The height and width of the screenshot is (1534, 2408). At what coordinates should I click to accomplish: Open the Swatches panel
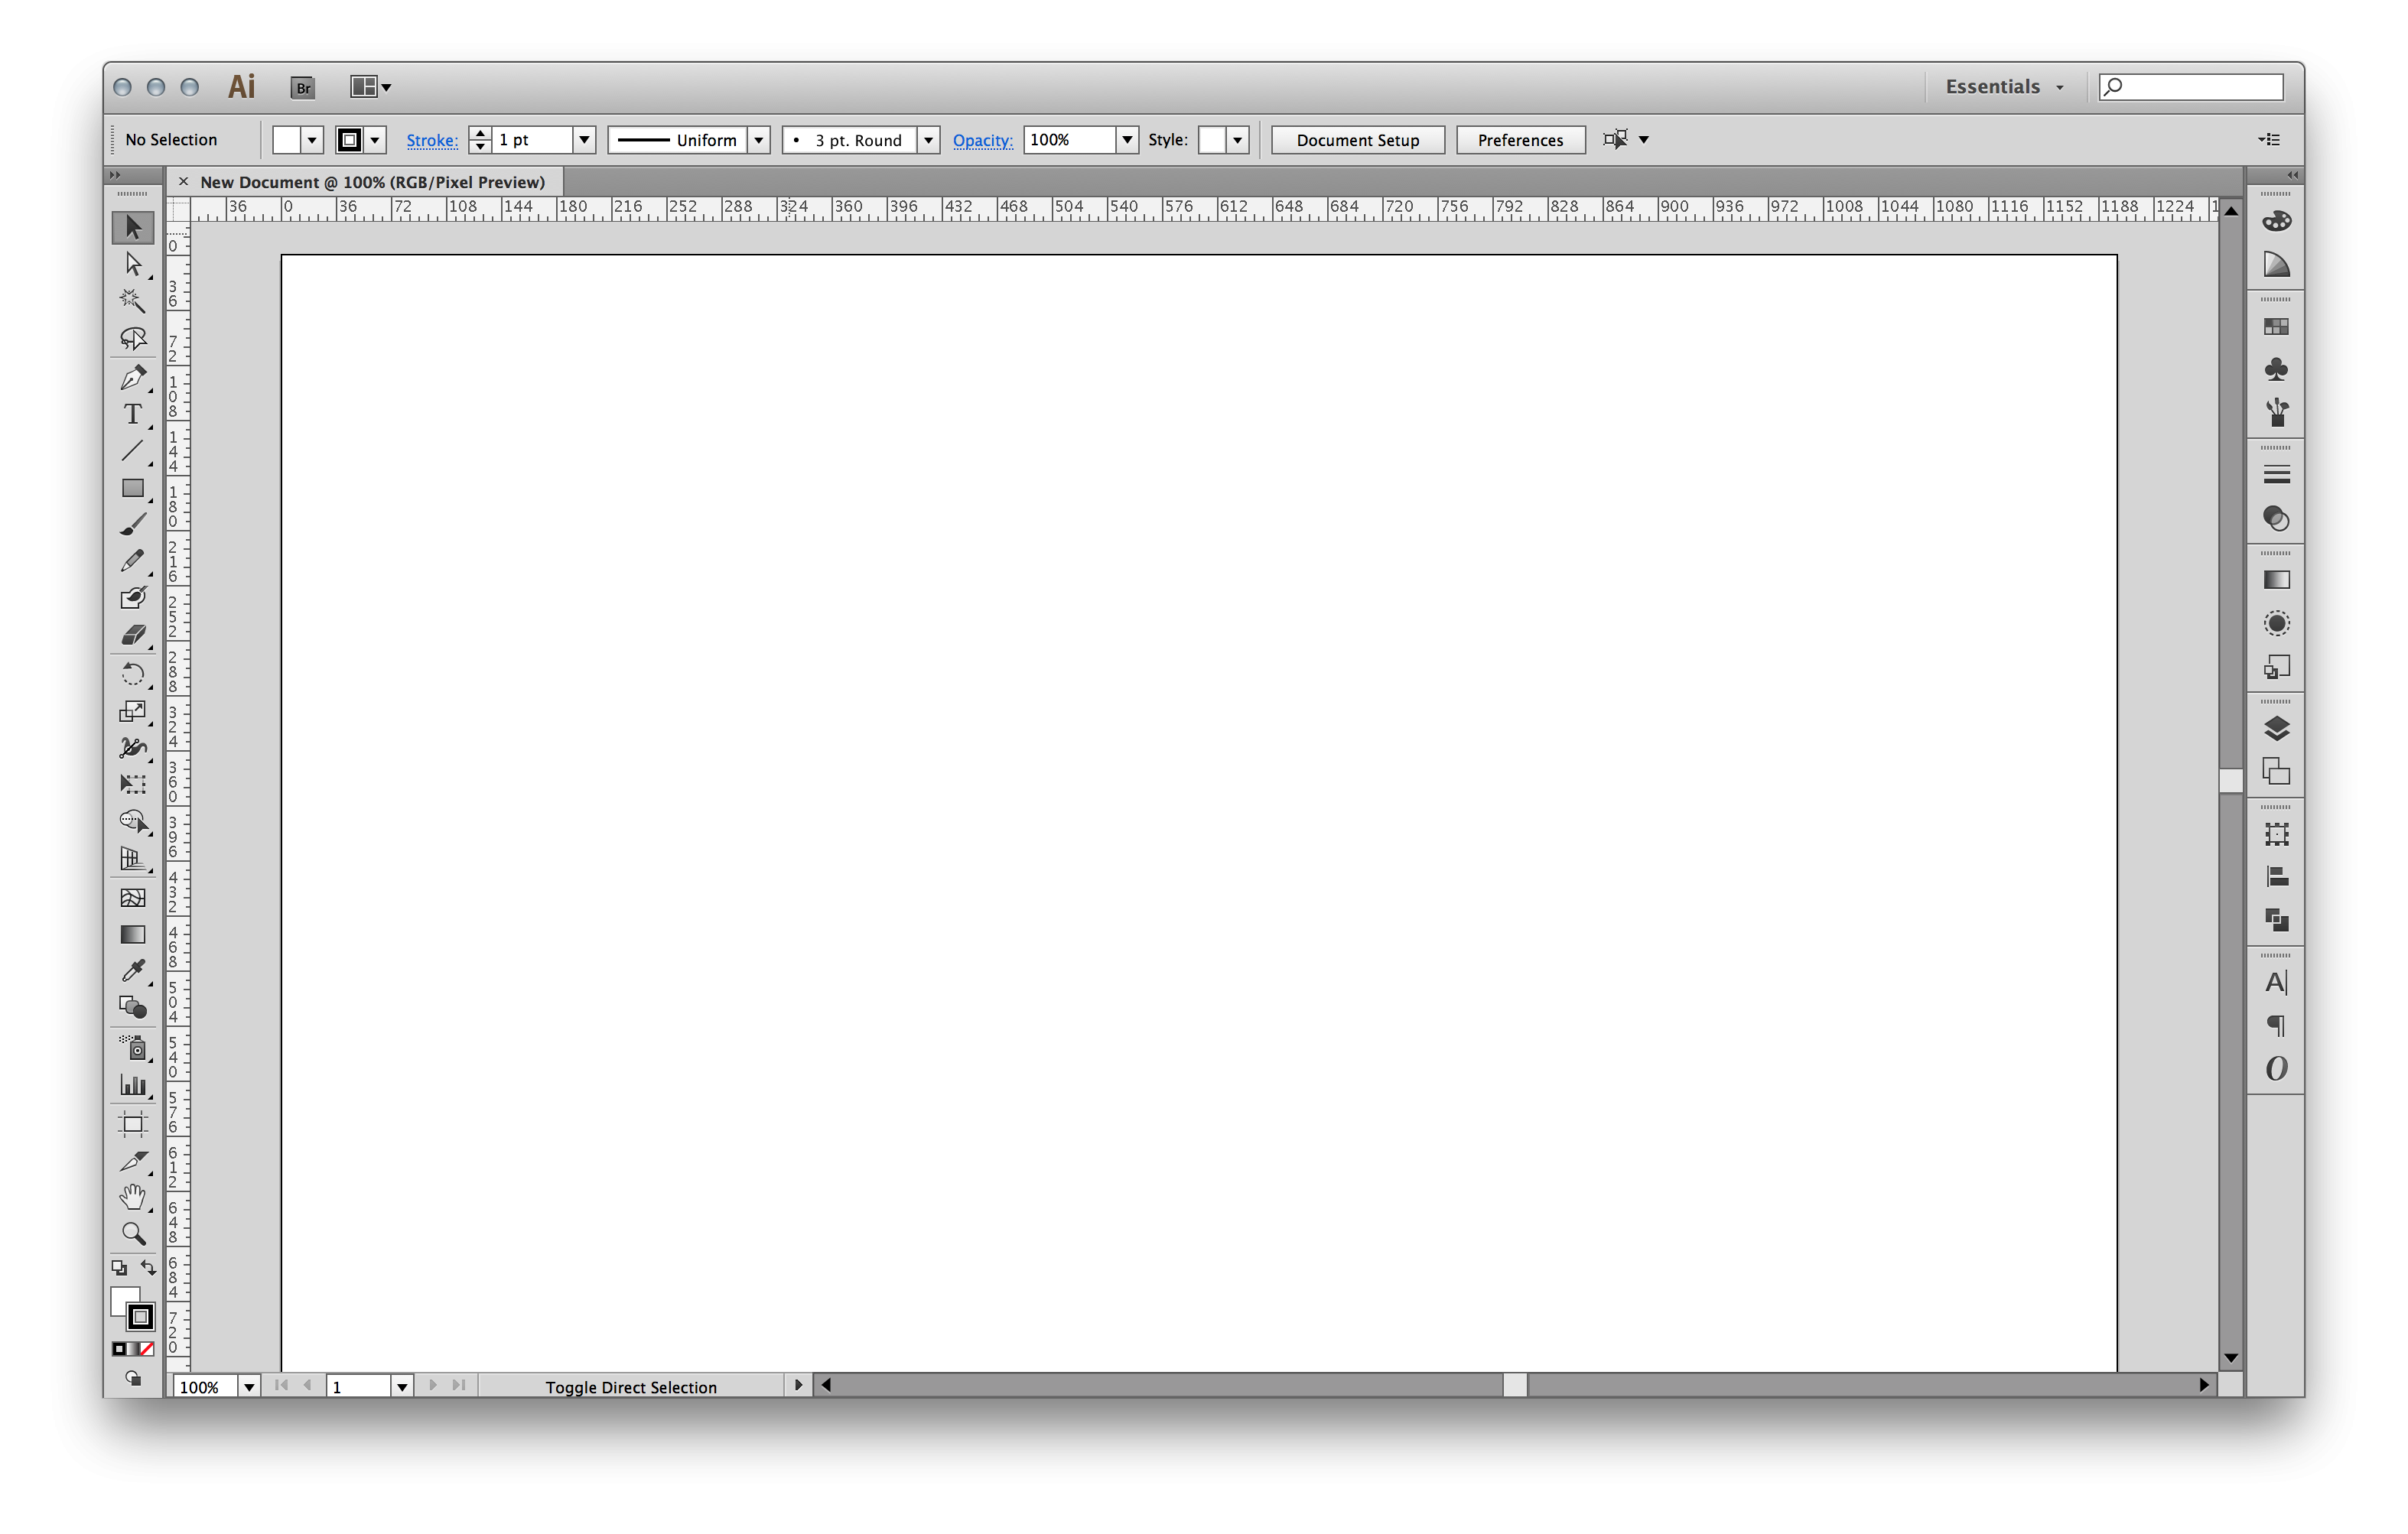[x=2276, y=327]
